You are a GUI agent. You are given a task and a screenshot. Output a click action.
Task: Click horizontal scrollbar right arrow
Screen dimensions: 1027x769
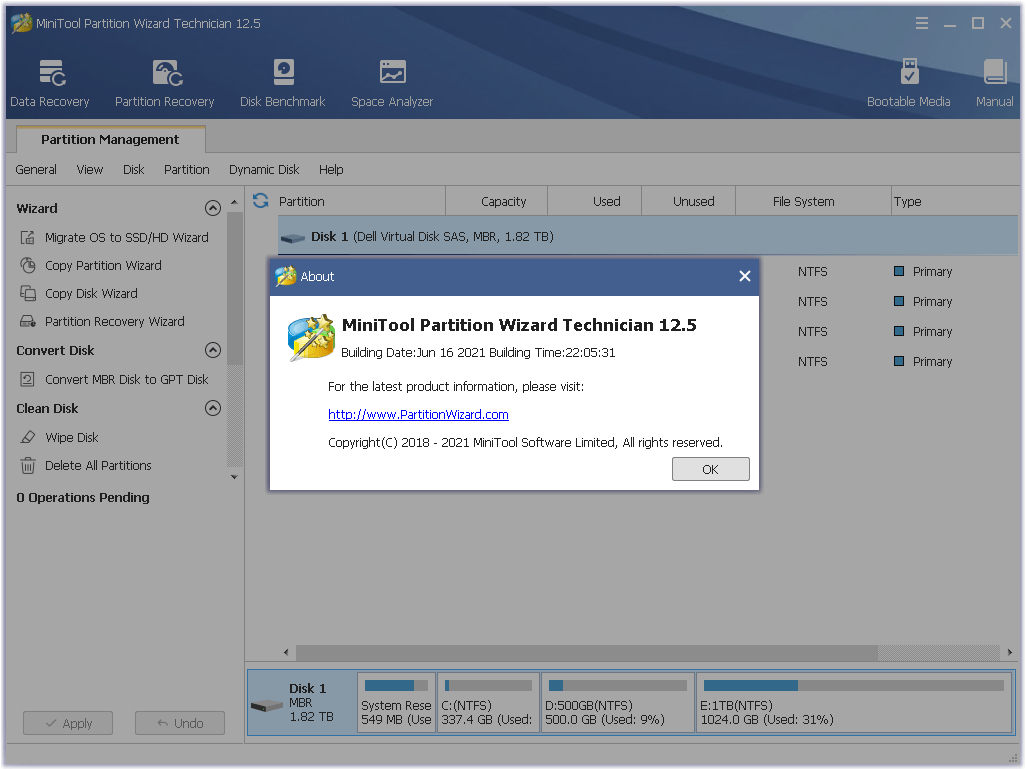[x=1009, y=652]
